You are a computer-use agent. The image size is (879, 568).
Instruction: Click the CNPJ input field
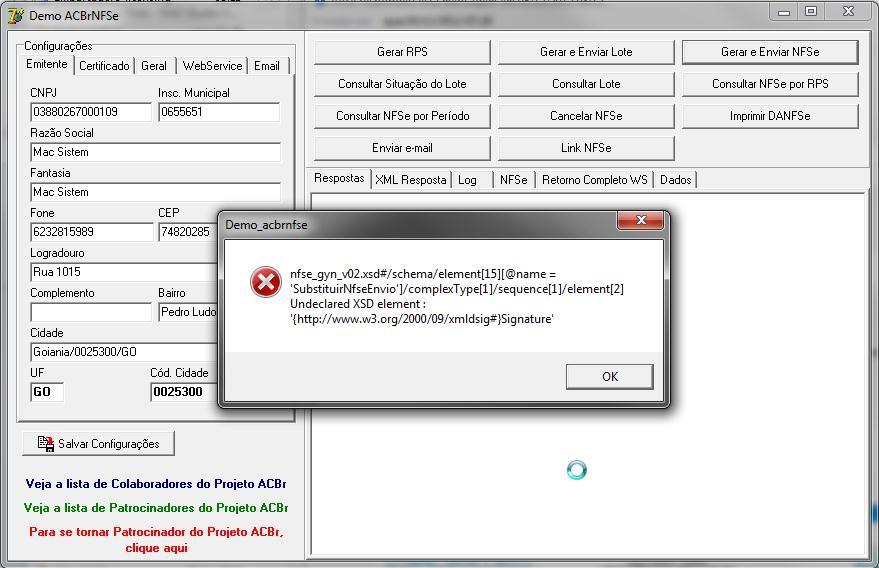91,112
